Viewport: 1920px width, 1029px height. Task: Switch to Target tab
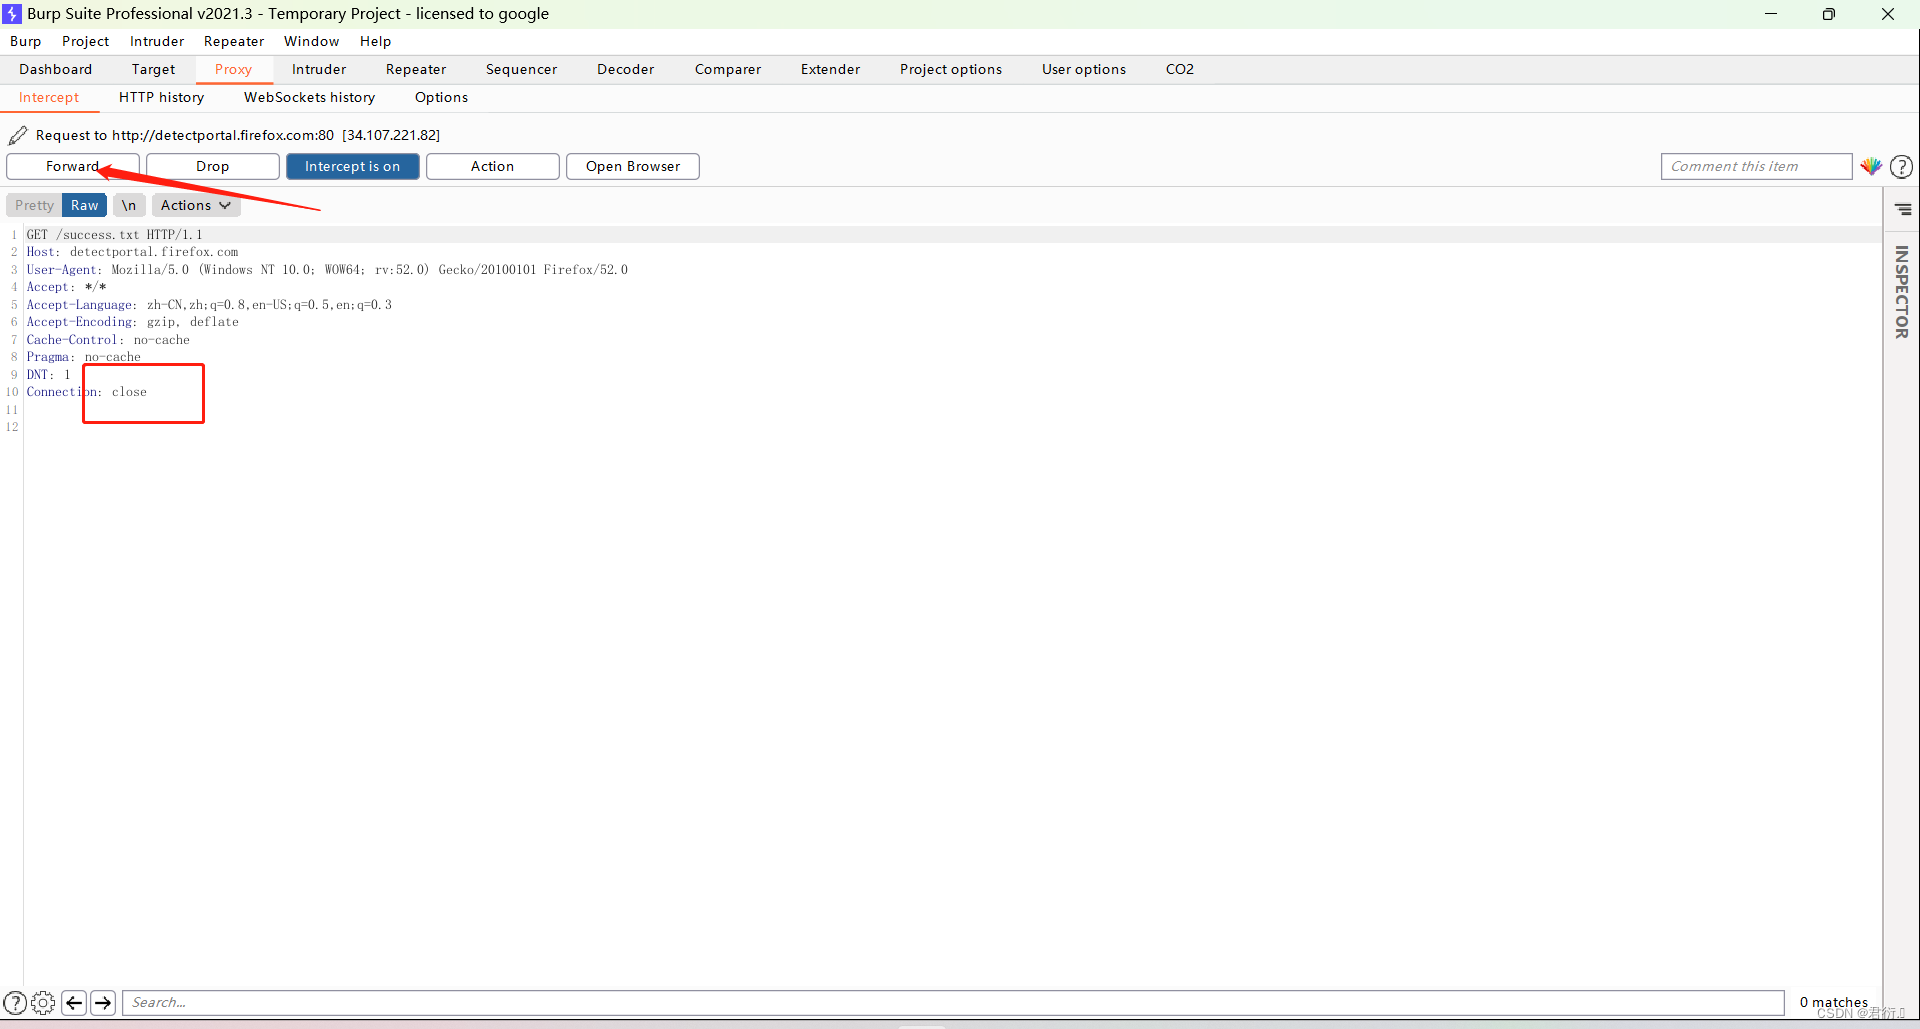153,69
